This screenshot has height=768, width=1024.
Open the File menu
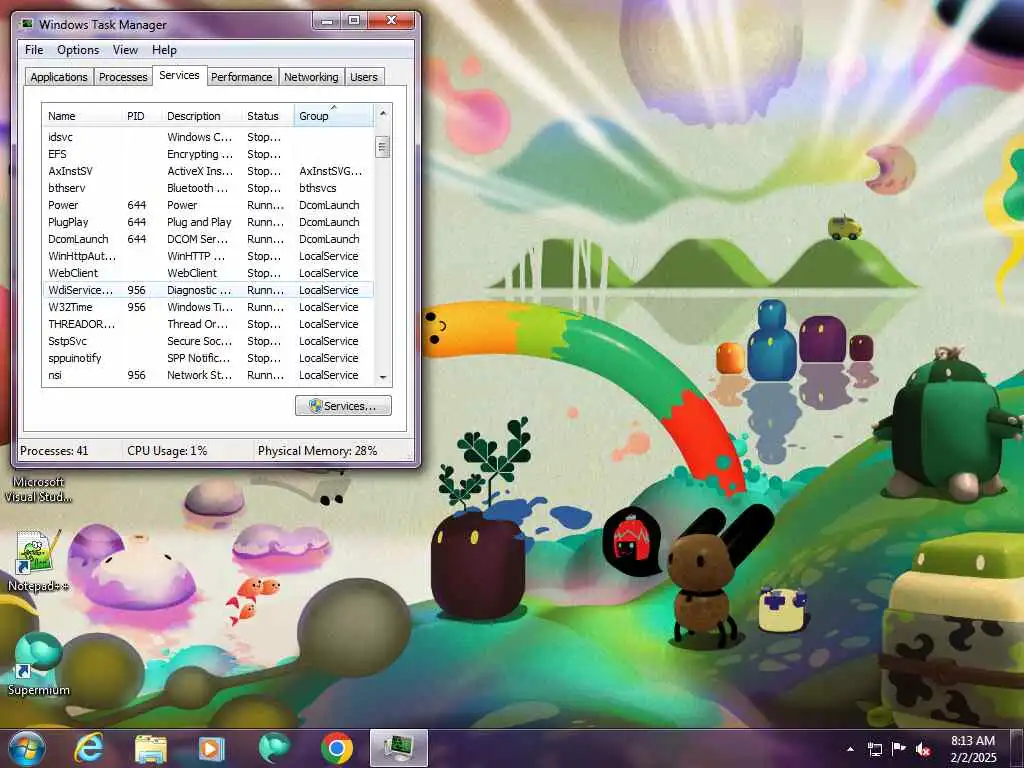coord(34,50)
